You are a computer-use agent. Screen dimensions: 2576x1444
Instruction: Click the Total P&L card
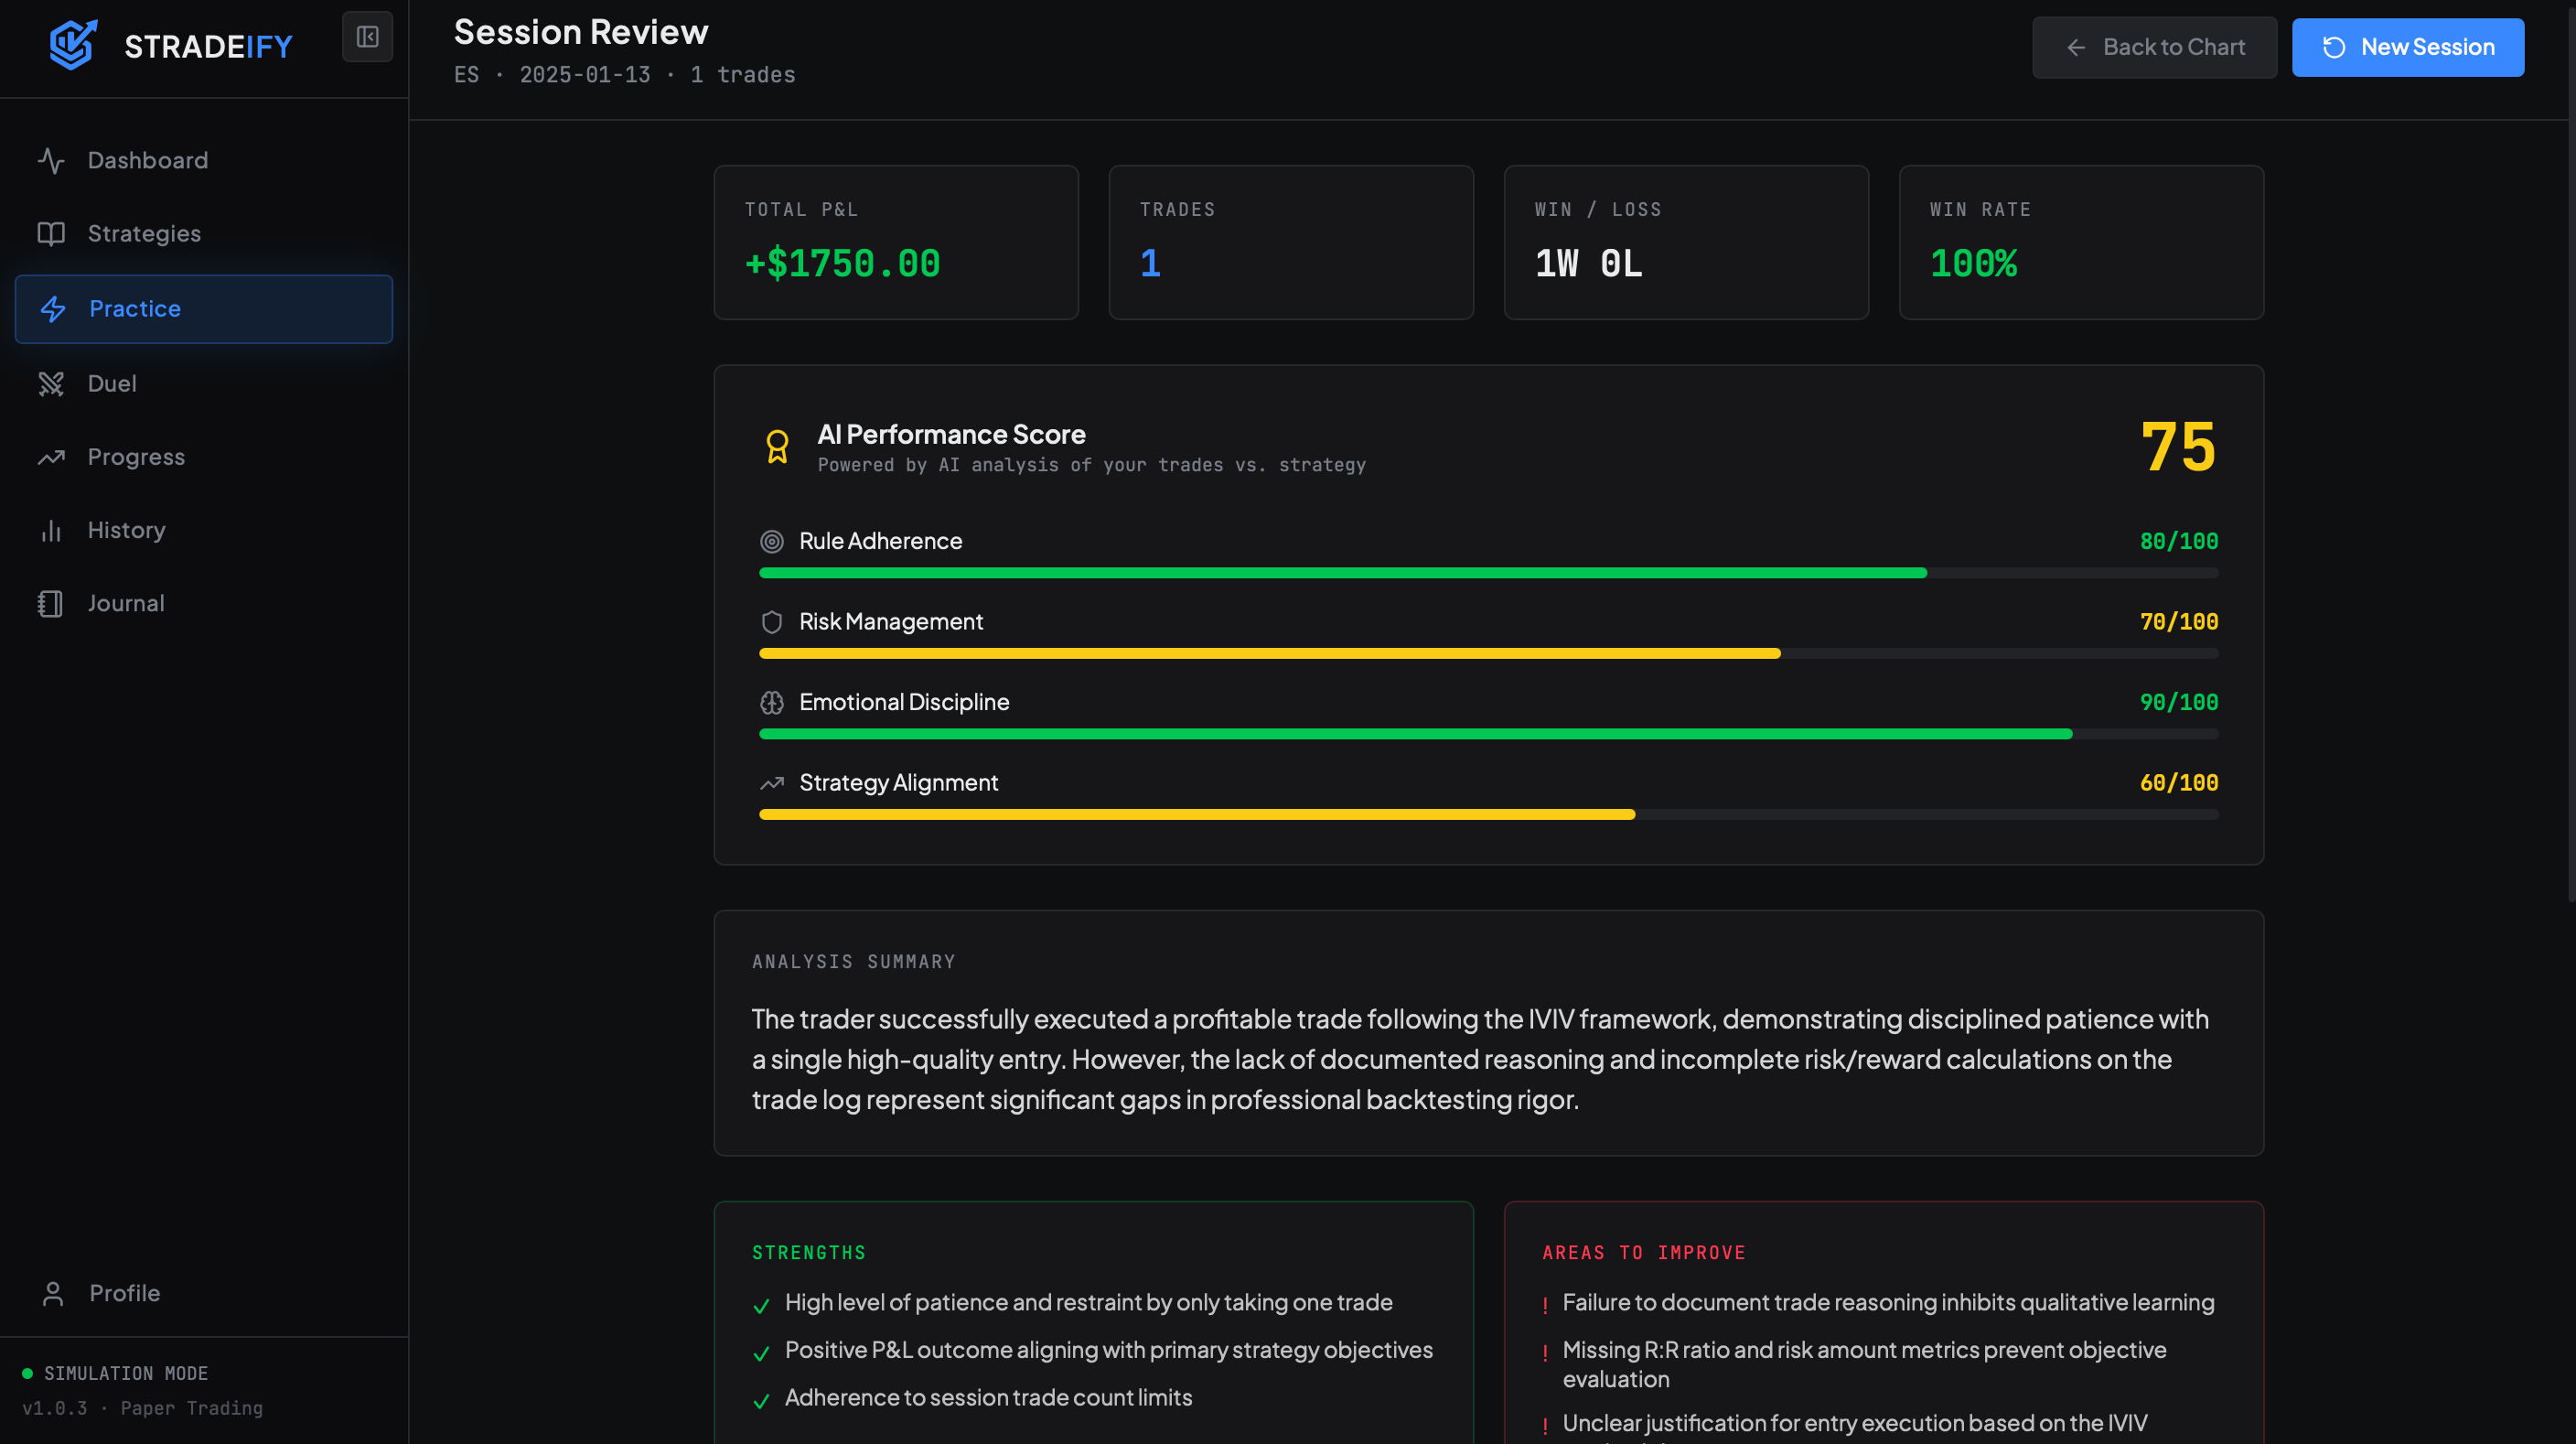(x=896, y=242)
